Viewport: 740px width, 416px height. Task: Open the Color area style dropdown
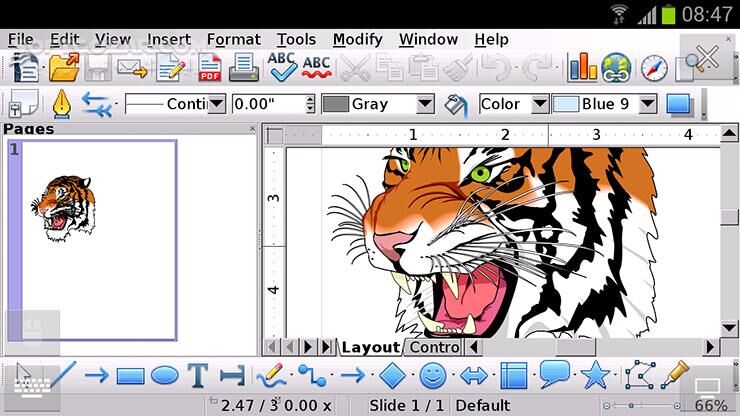coord(540,104)
